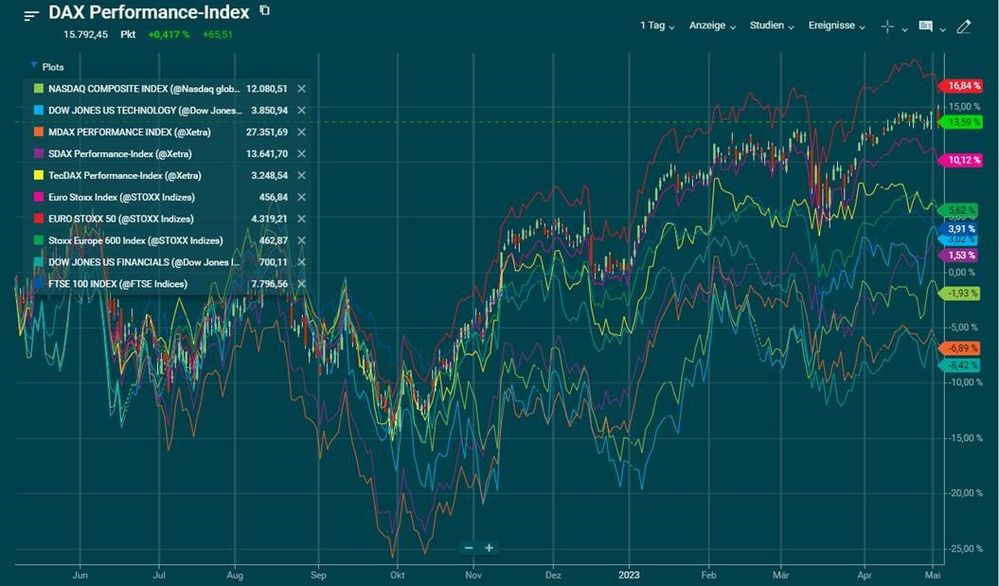
Task: Remove the FTSE 100 INDEX plot
Action: (301, 284)
